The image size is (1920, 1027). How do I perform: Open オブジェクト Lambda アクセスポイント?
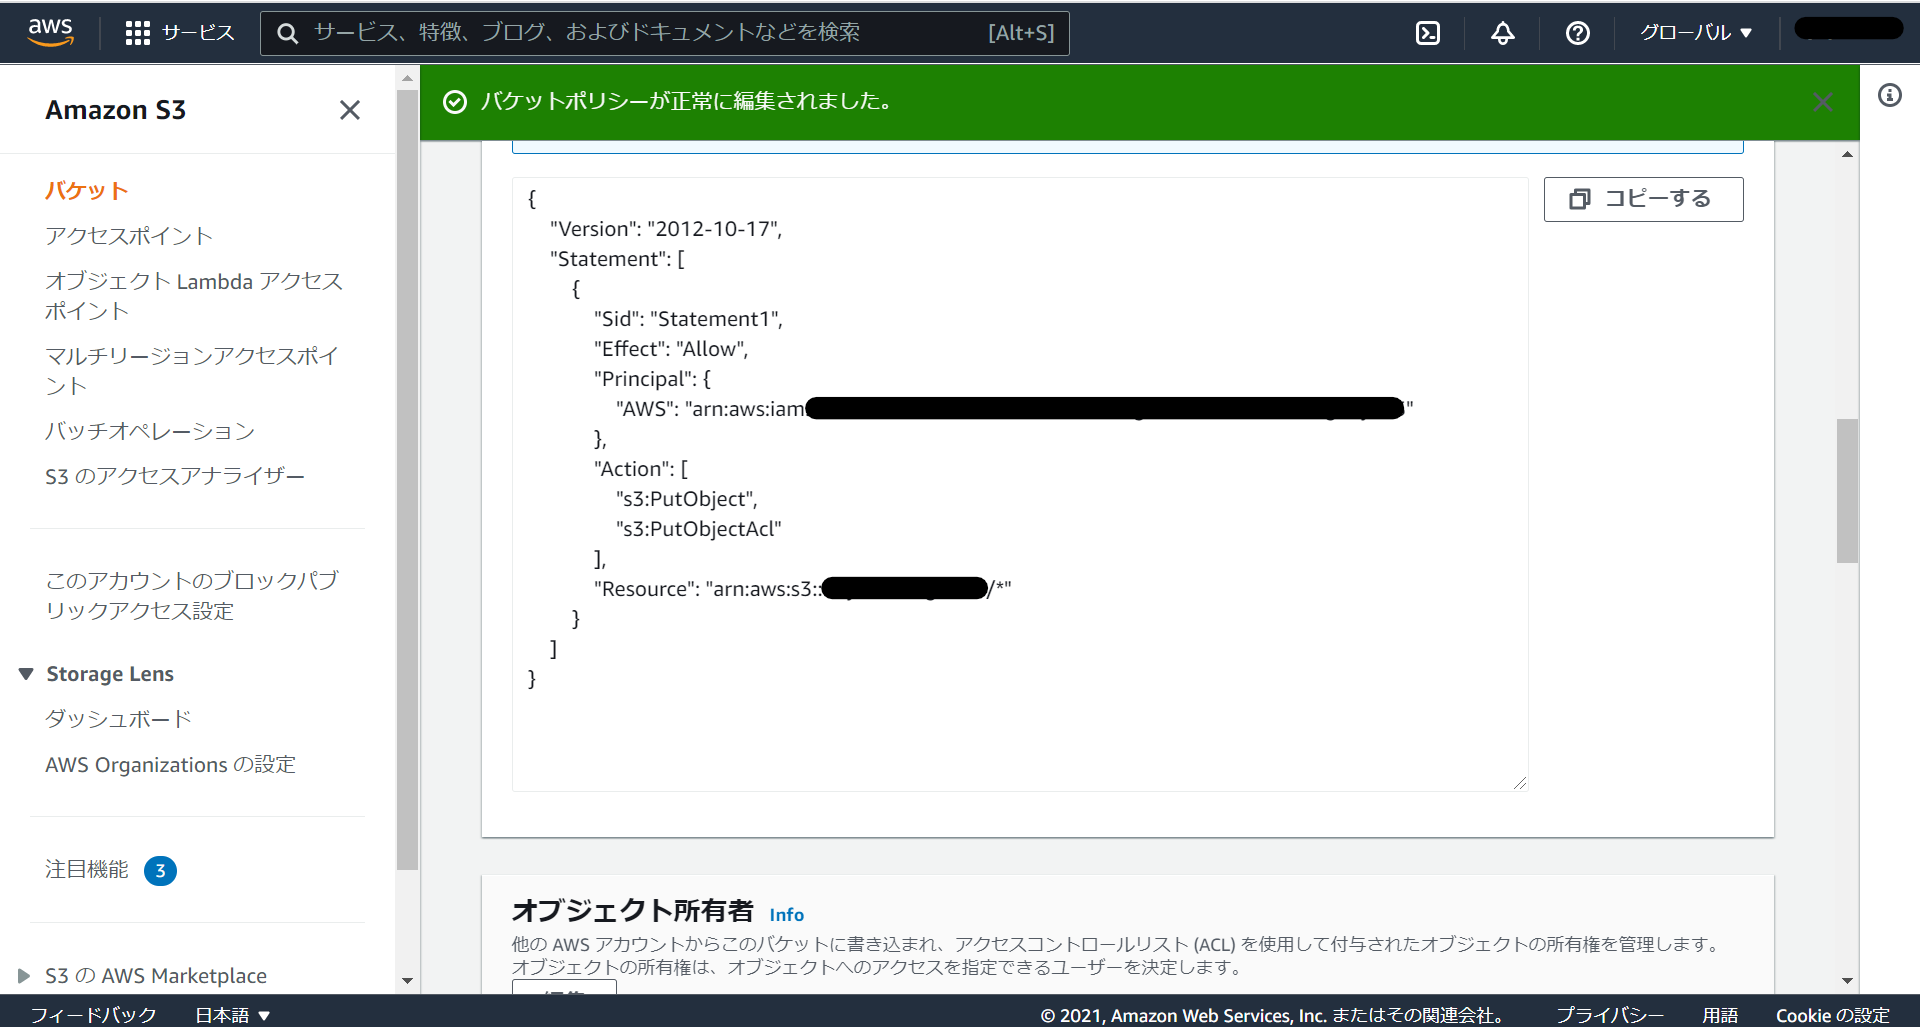coord(194,296)
